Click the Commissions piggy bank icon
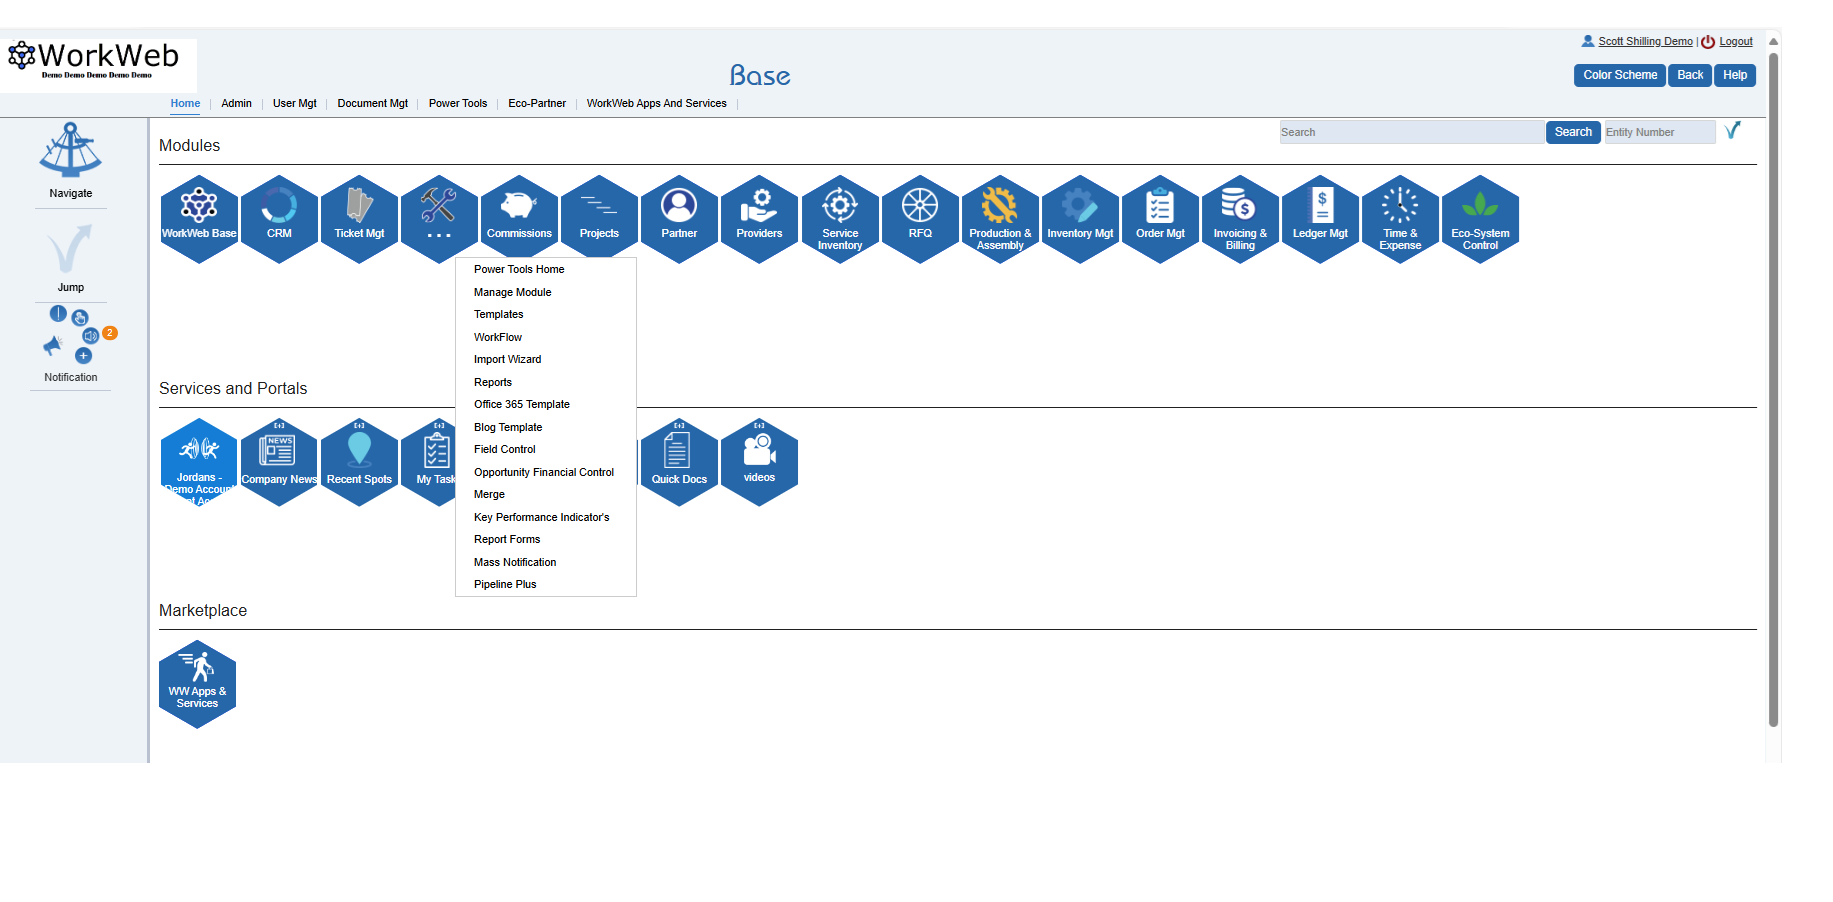The height and width of the screenshot is (902, 1833). 519,207
